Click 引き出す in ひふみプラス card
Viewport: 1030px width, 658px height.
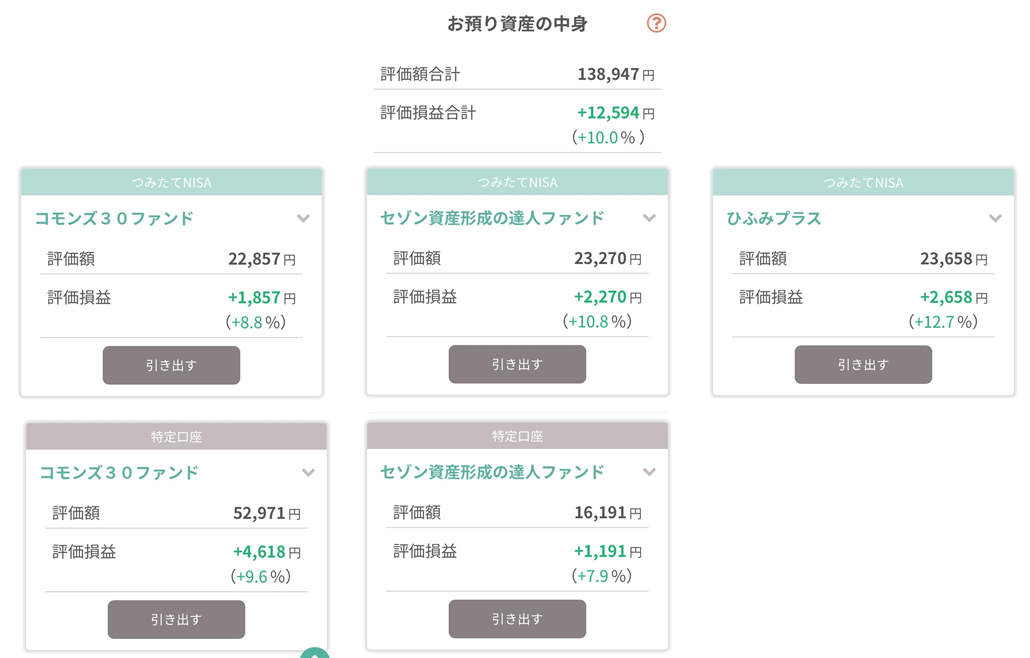click(x=863, y=364)
